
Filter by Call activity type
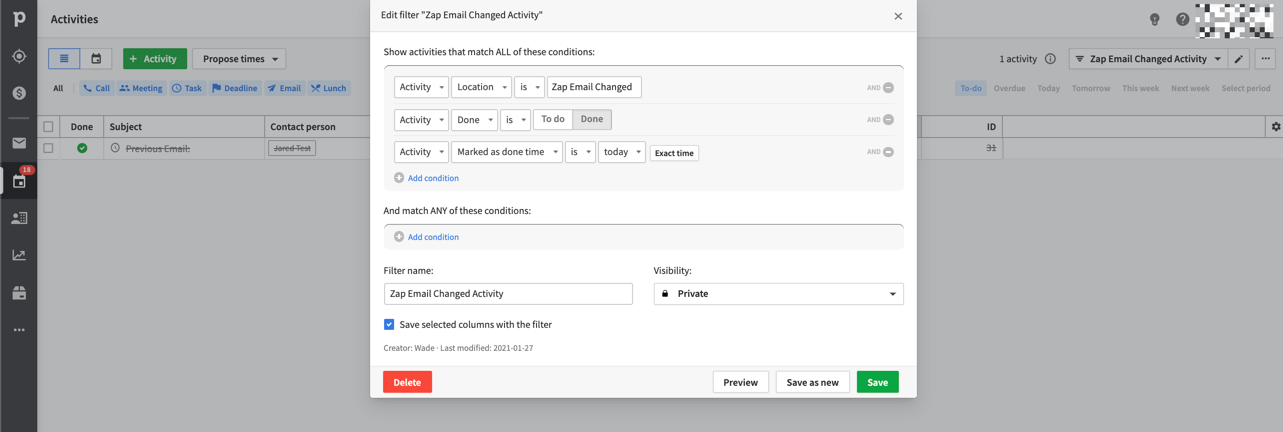[97, 88]
